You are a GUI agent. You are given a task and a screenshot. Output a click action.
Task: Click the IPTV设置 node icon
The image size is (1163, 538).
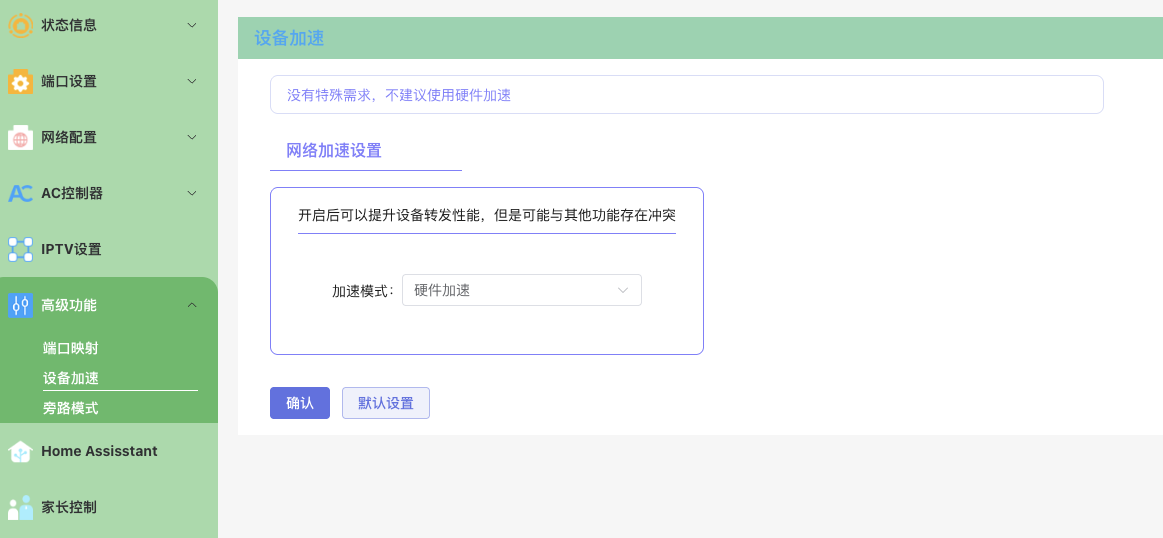[x=20, y=249]
